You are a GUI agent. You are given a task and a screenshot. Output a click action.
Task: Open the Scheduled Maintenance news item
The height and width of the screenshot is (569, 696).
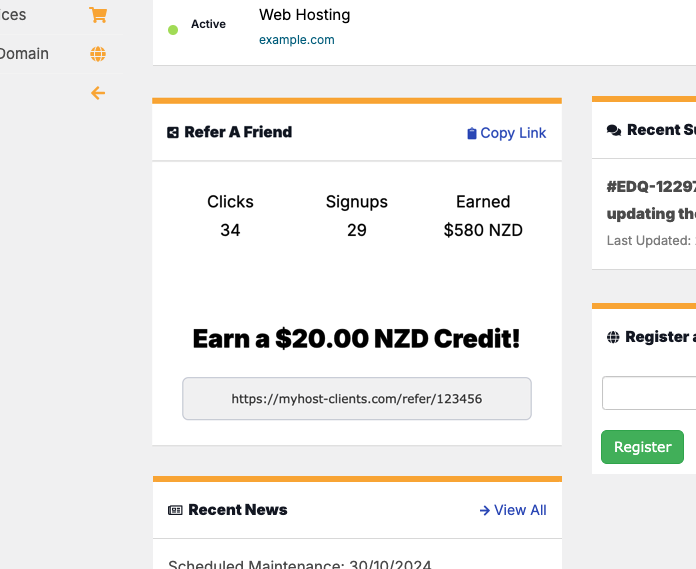[x=299, y=563]
